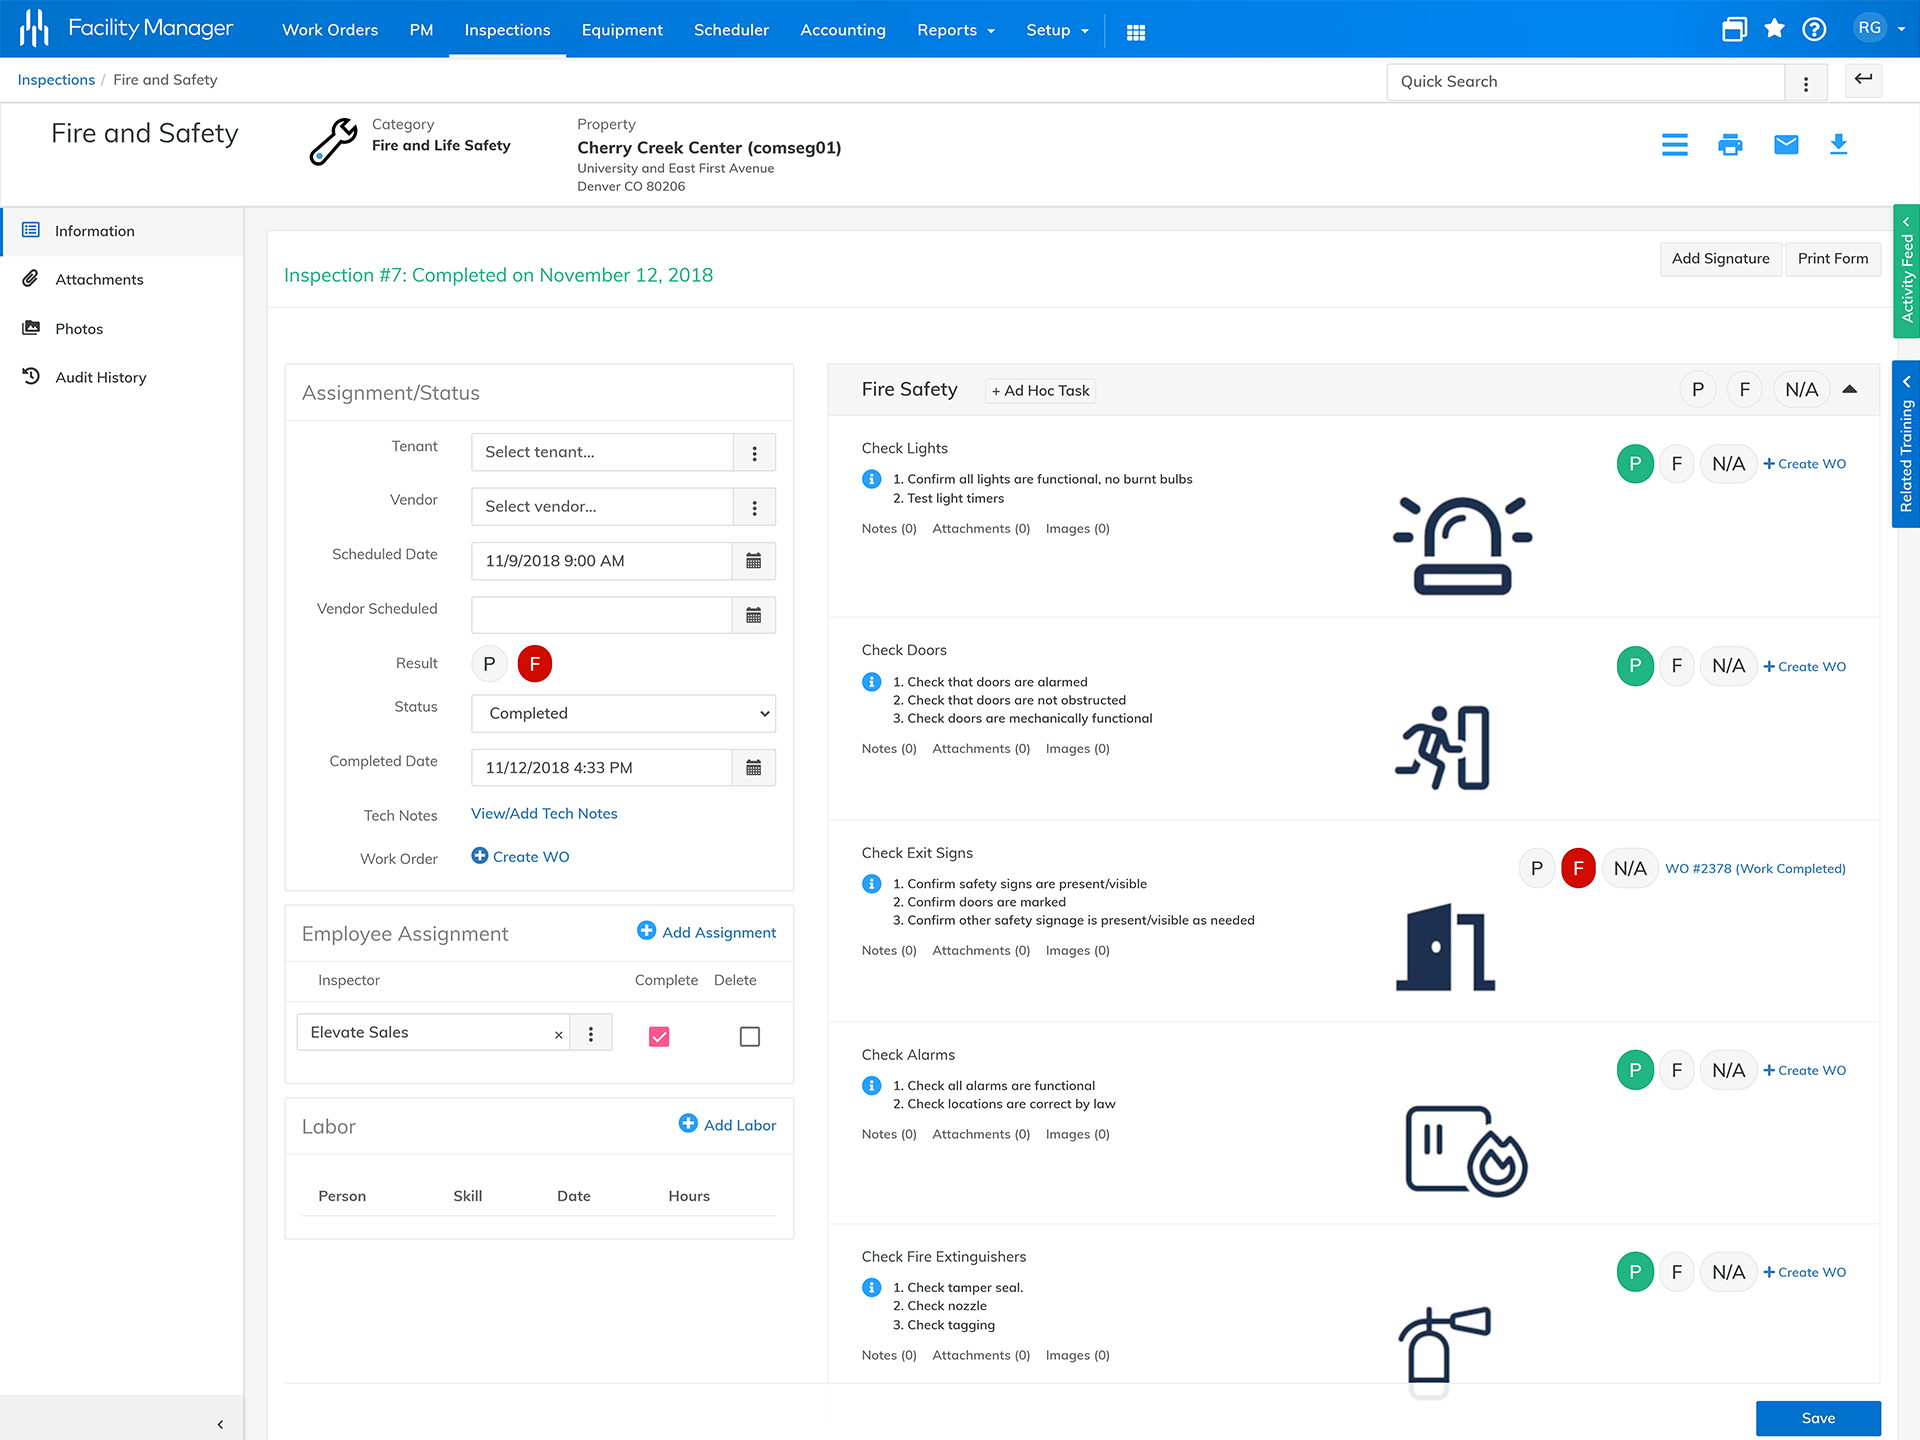Click in the Quick Search field
Image resolution: width=1920 pixels, height=1440 pixels.
1585,82
